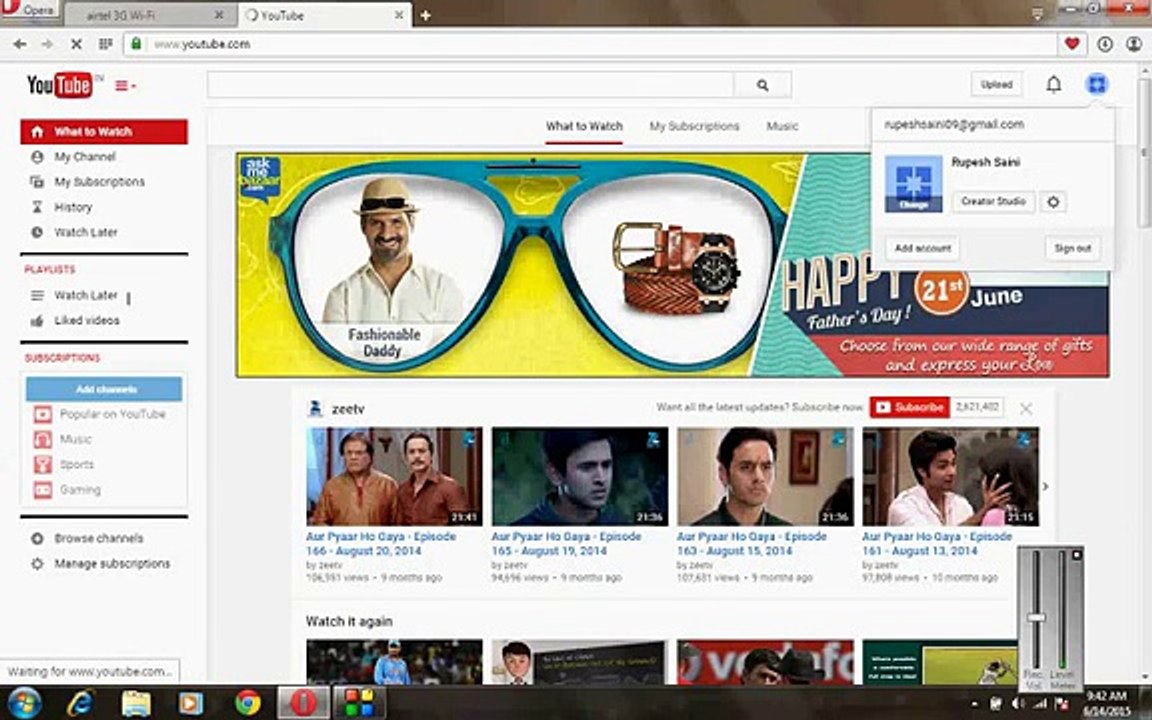Open the YouTube guide menu icon
Viewport: 1152px width, 720px height.
coord(125,86)
